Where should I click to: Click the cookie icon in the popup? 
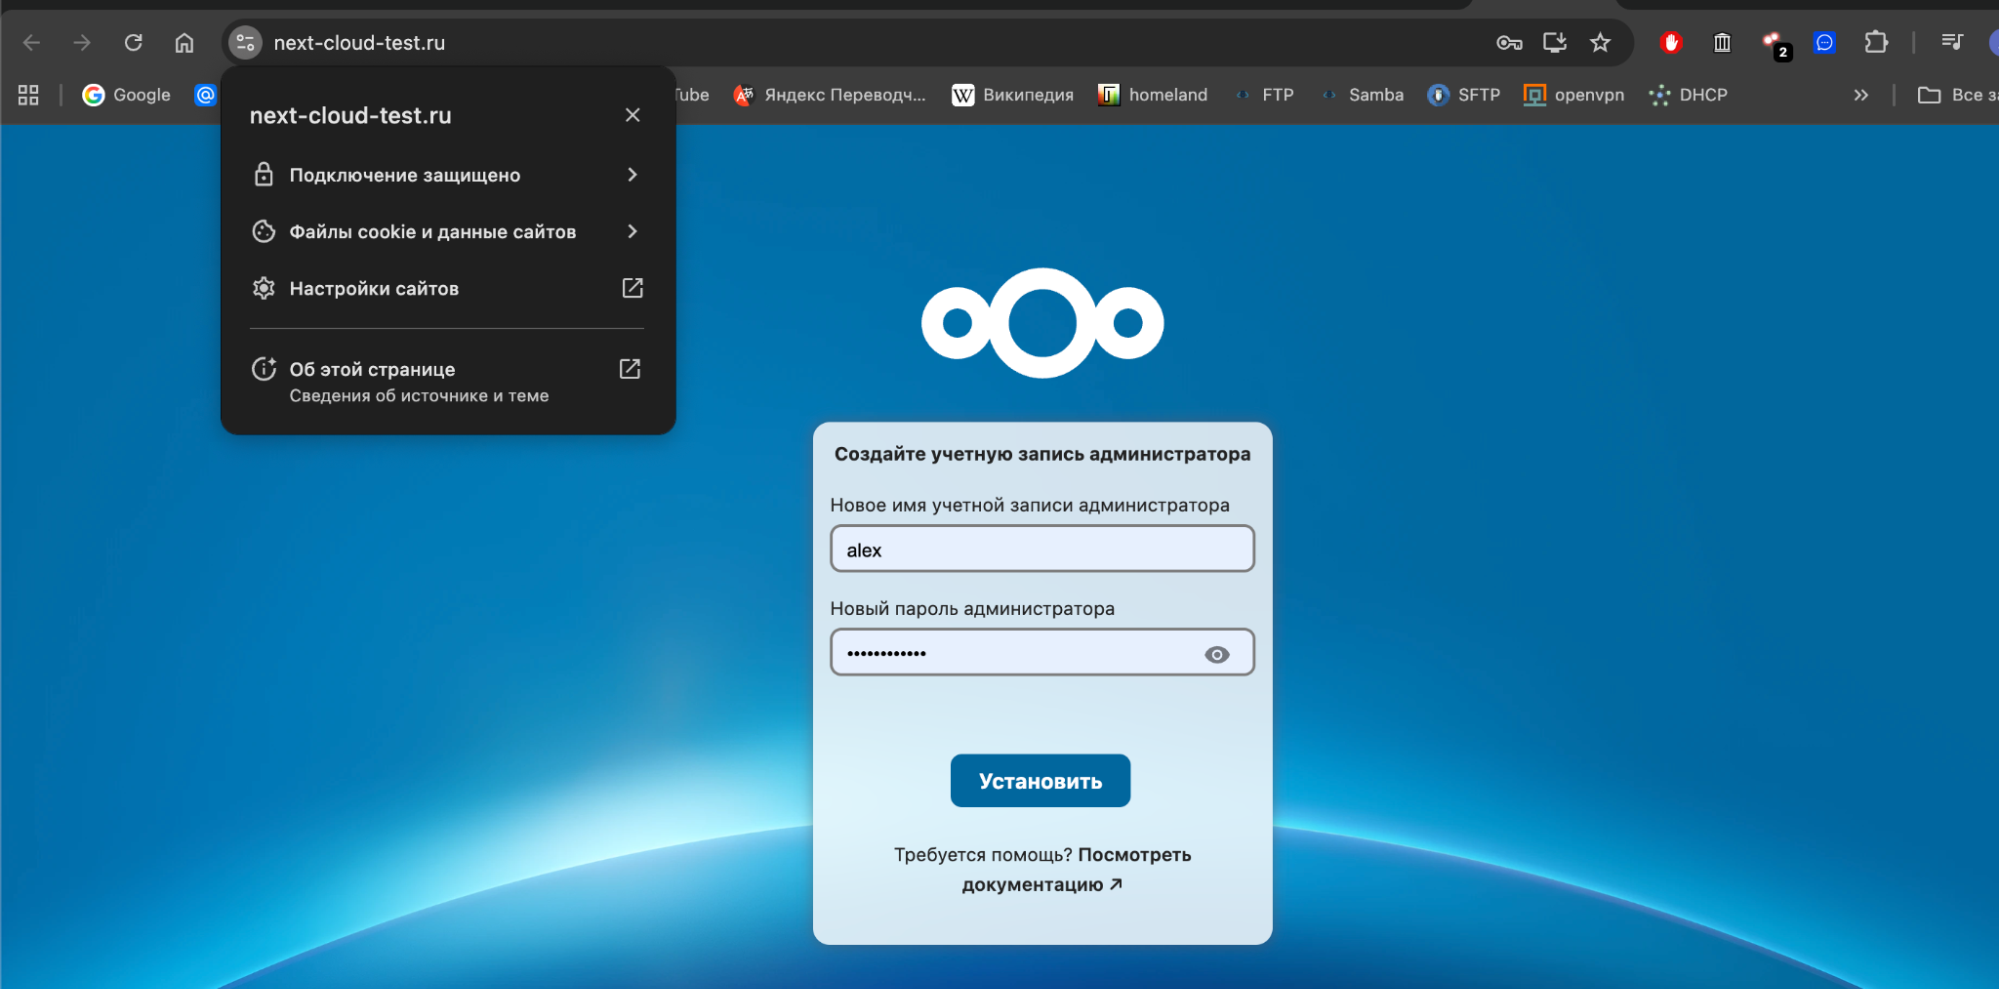(x=263, y=232)
